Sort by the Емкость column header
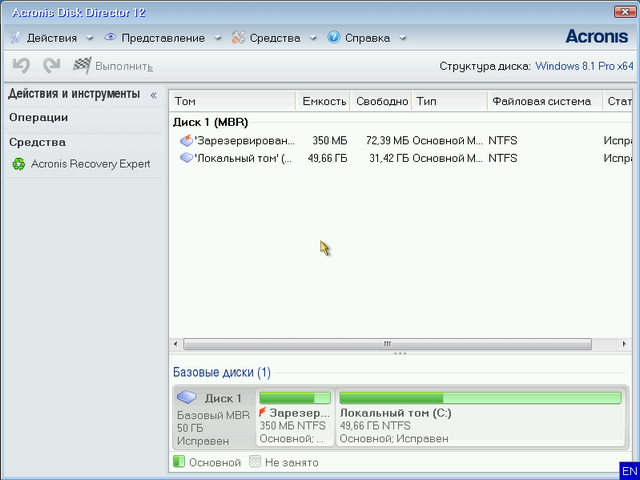640x480 pixels. (323, 101)
